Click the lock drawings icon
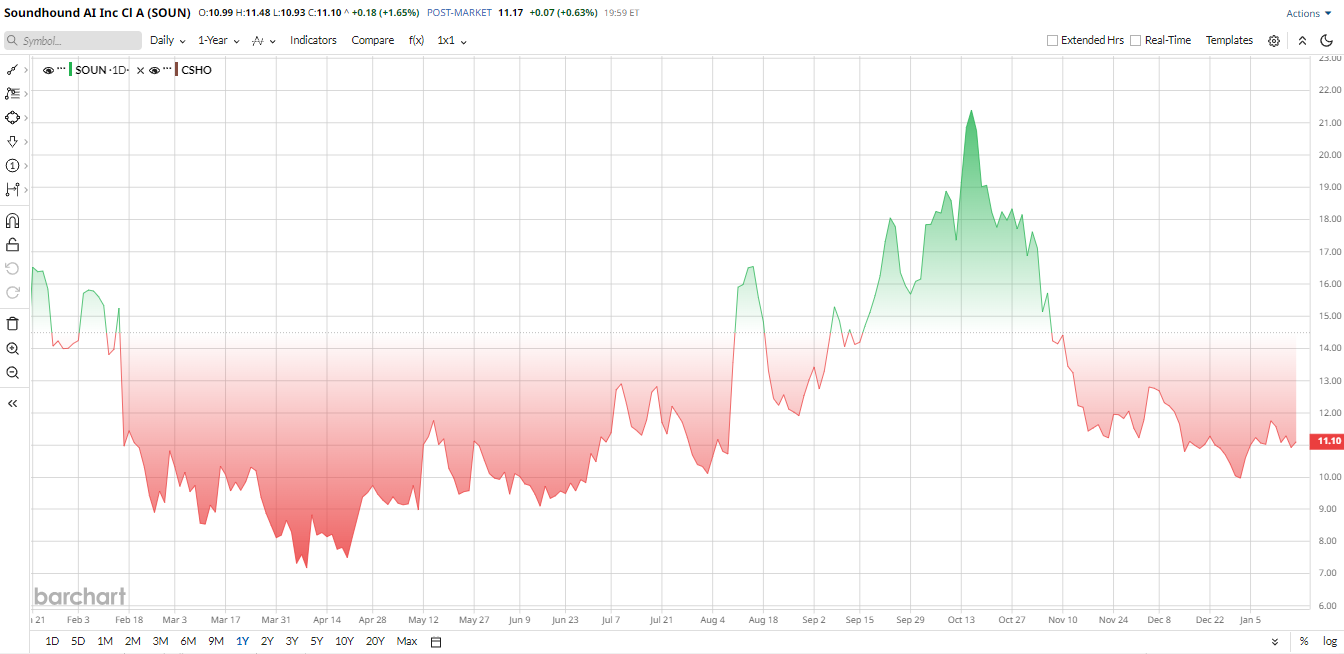Screen dimensions: 1344x654 click(13, 244)
